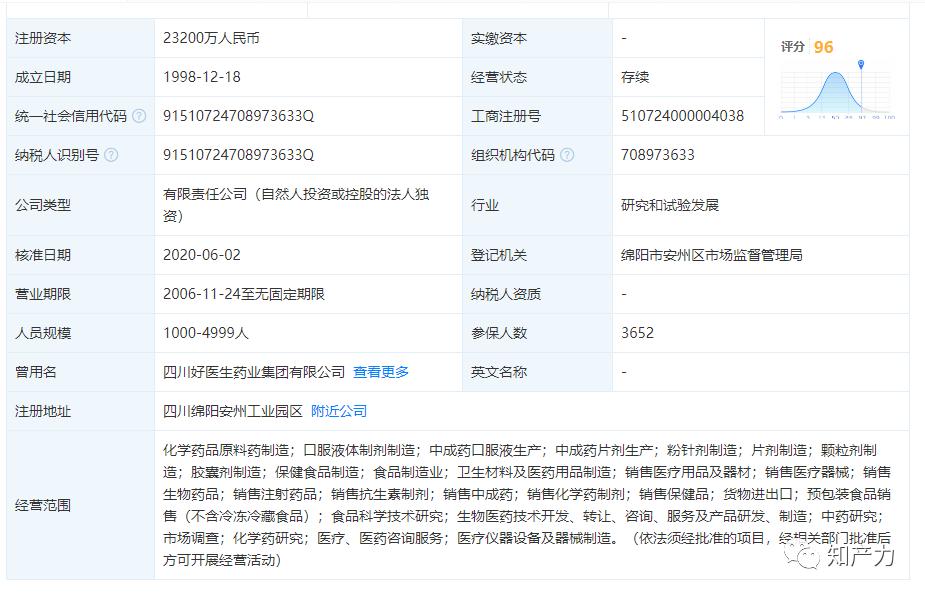Click registered address 四川绵阳安州工业园区
This screenshot has width=925, height=596.
(232, 411)
